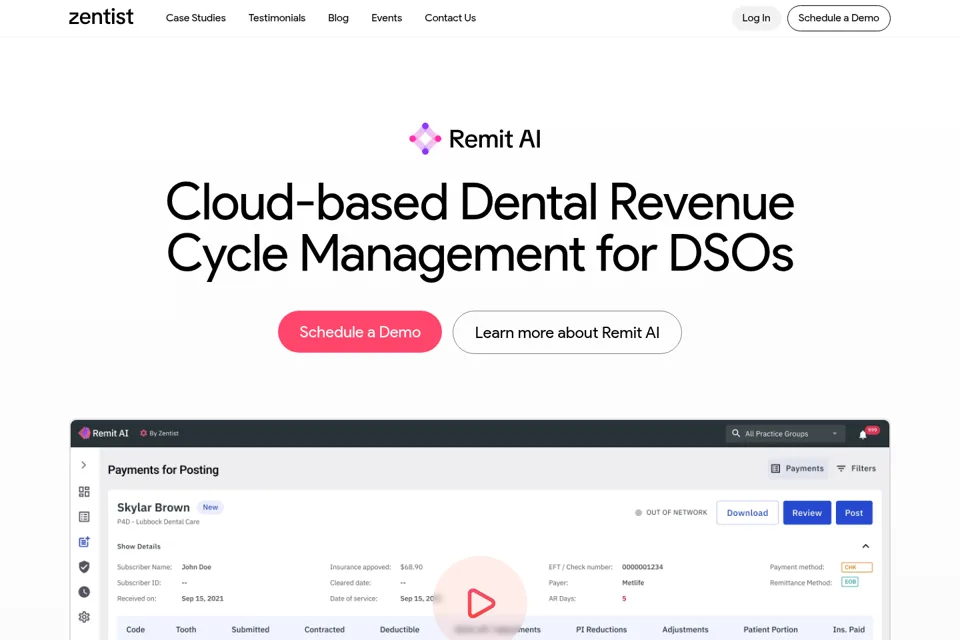Click the Ins. Paid column header
This screenshot has width=960, height=640.
(x=849, y=630)
